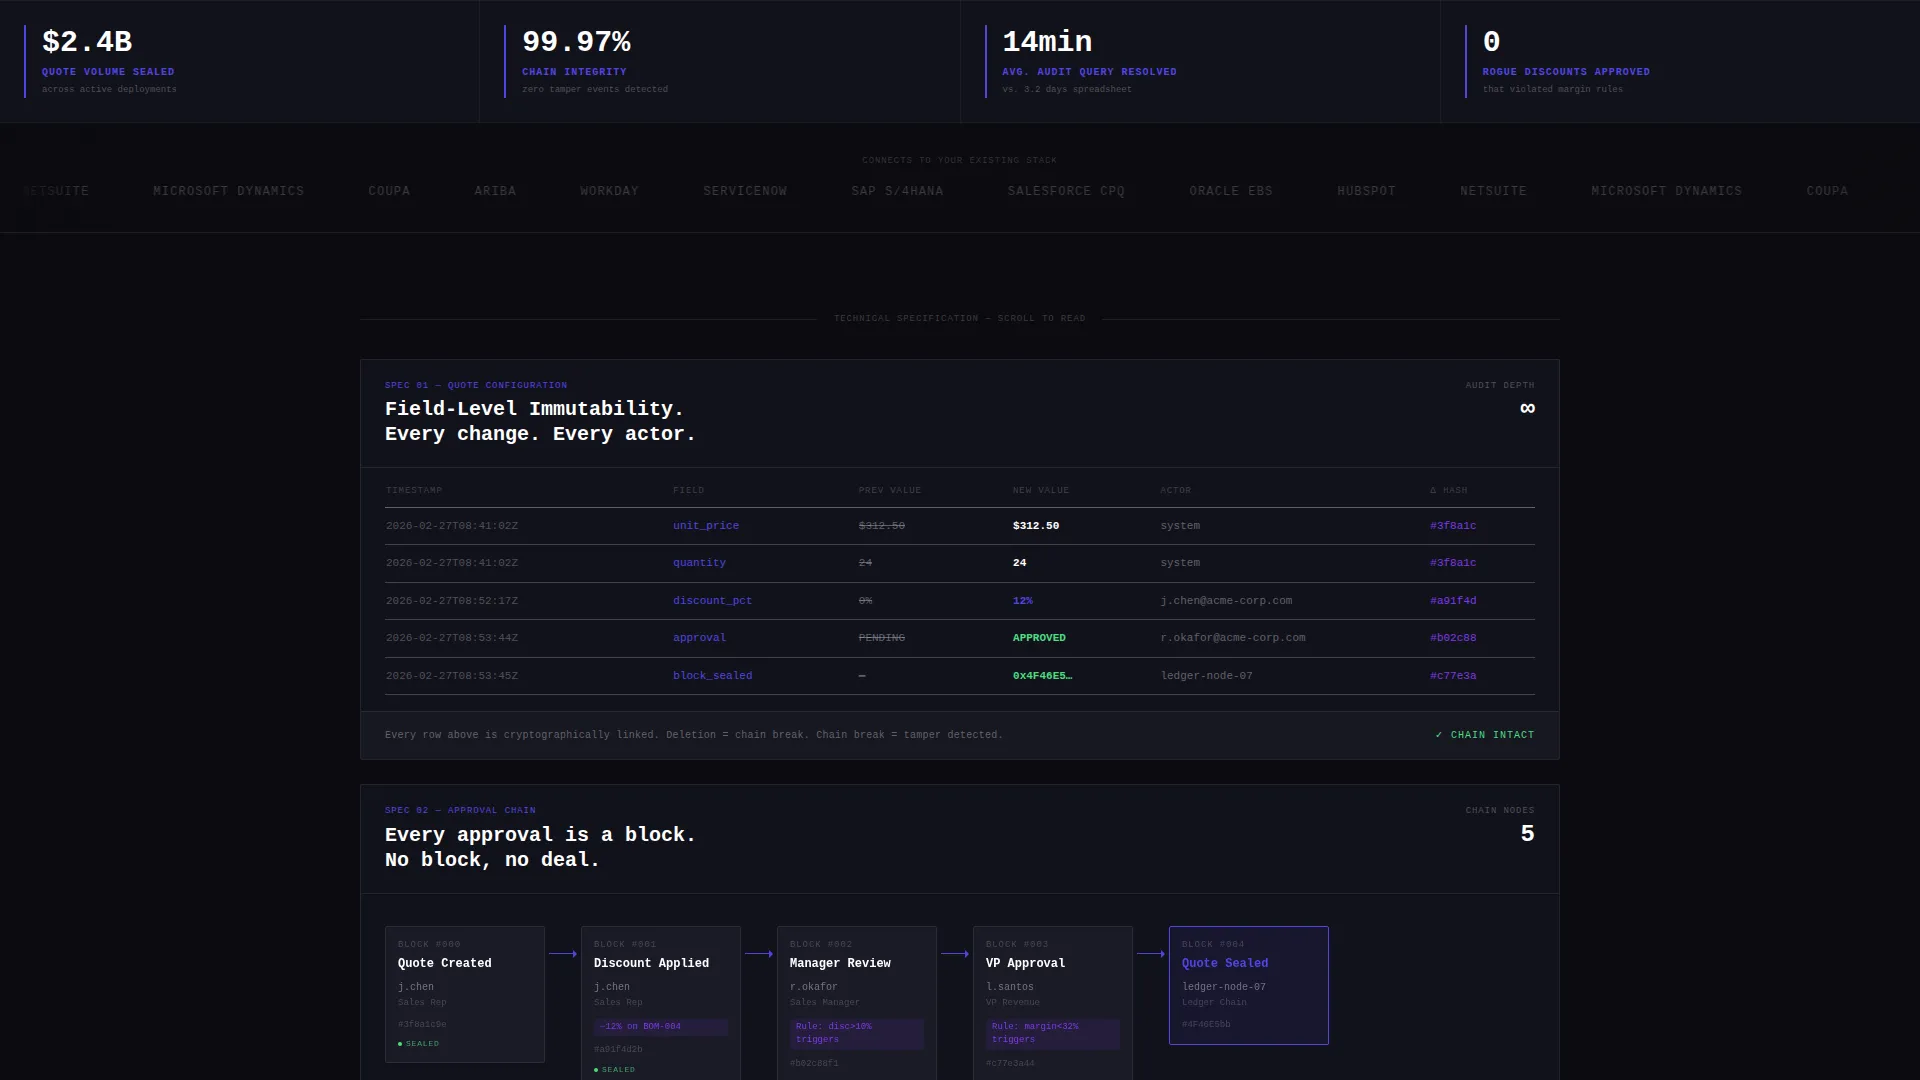
Task: Click the WORKDAY integration logo
Action: click(609, 191)
